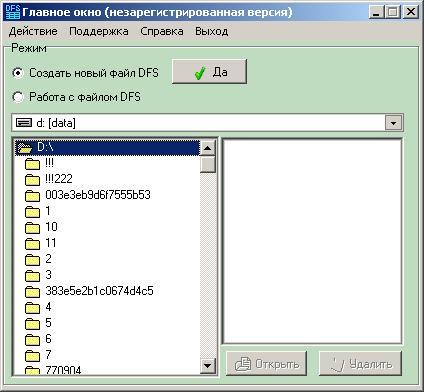This screenshot has height=392, width=424.
Task: Select the '!!!' folder
Action: [49, 163]
